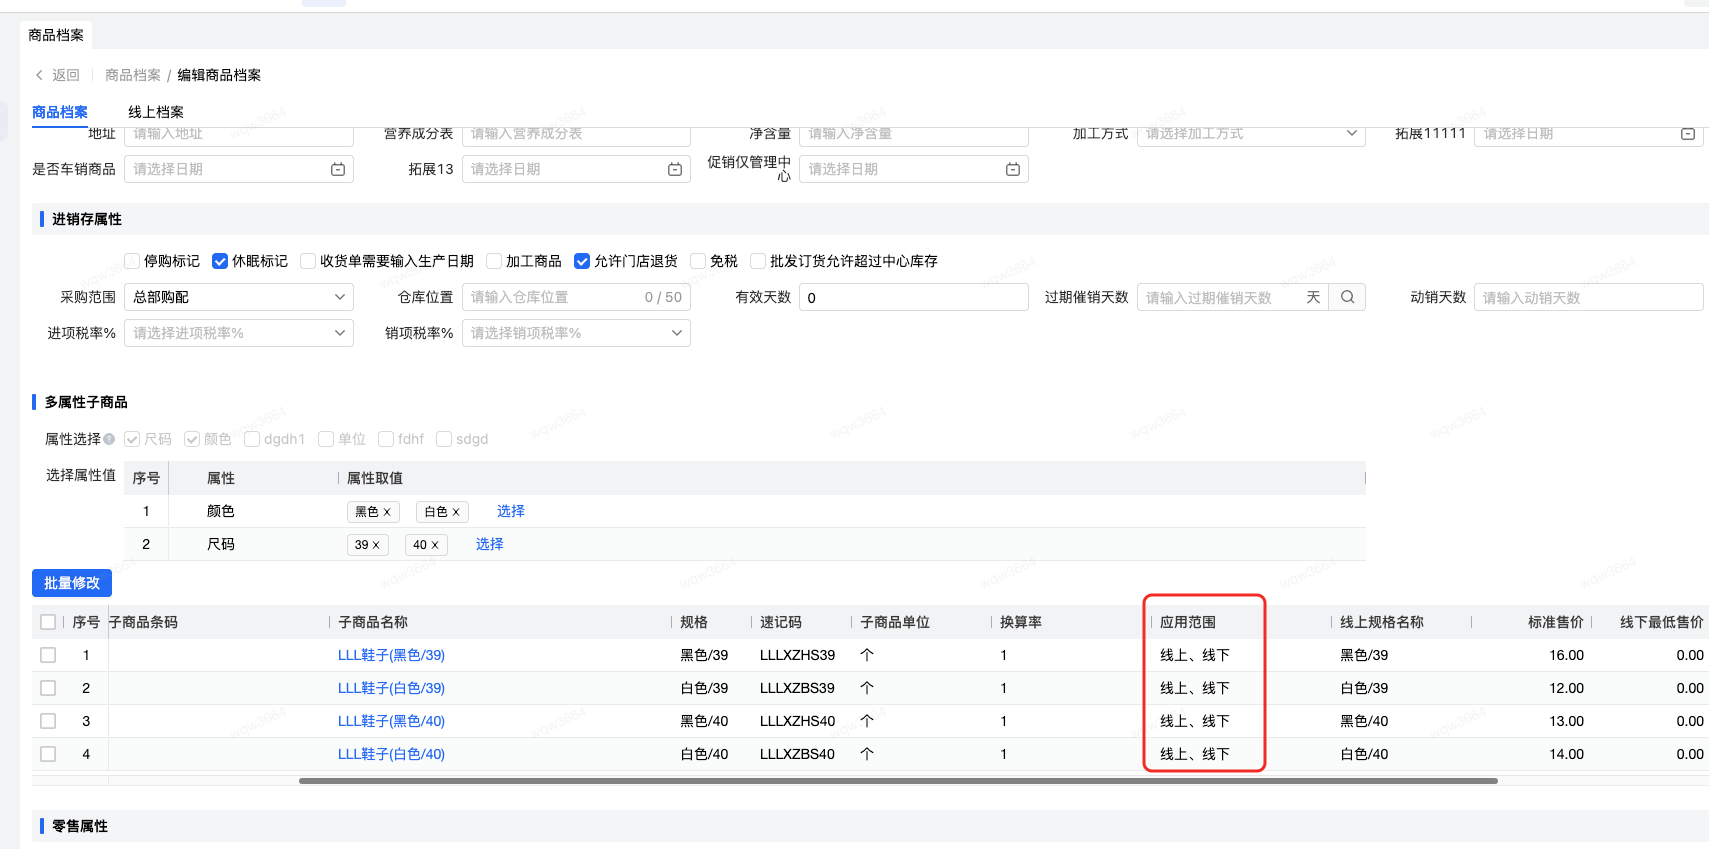Image resolution: width=1709 pixels, height=849 pixels.
Task: Remove the size 39 tag
Action: point(376,545)
